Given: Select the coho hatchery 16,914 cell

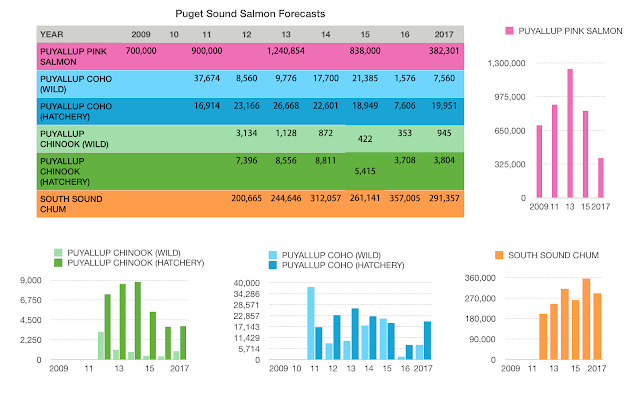Looking at the screenshot, I should (207, 106).
